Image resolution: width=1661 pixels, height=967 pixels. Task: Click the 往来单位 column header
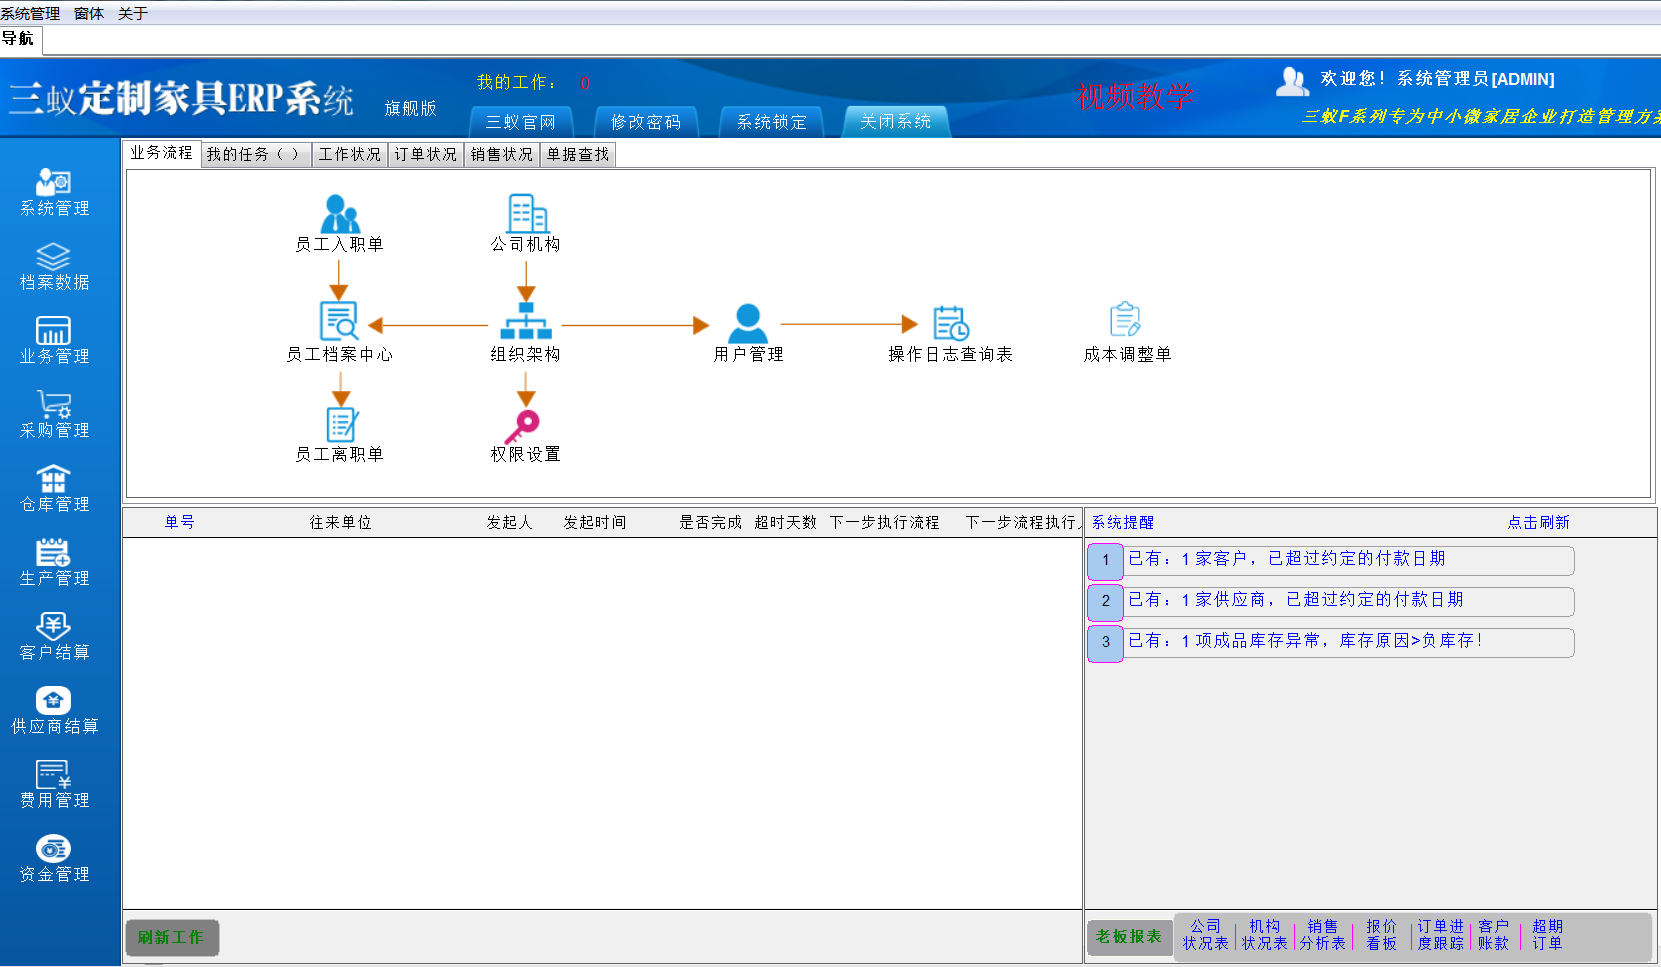click(x=340, y=522)
